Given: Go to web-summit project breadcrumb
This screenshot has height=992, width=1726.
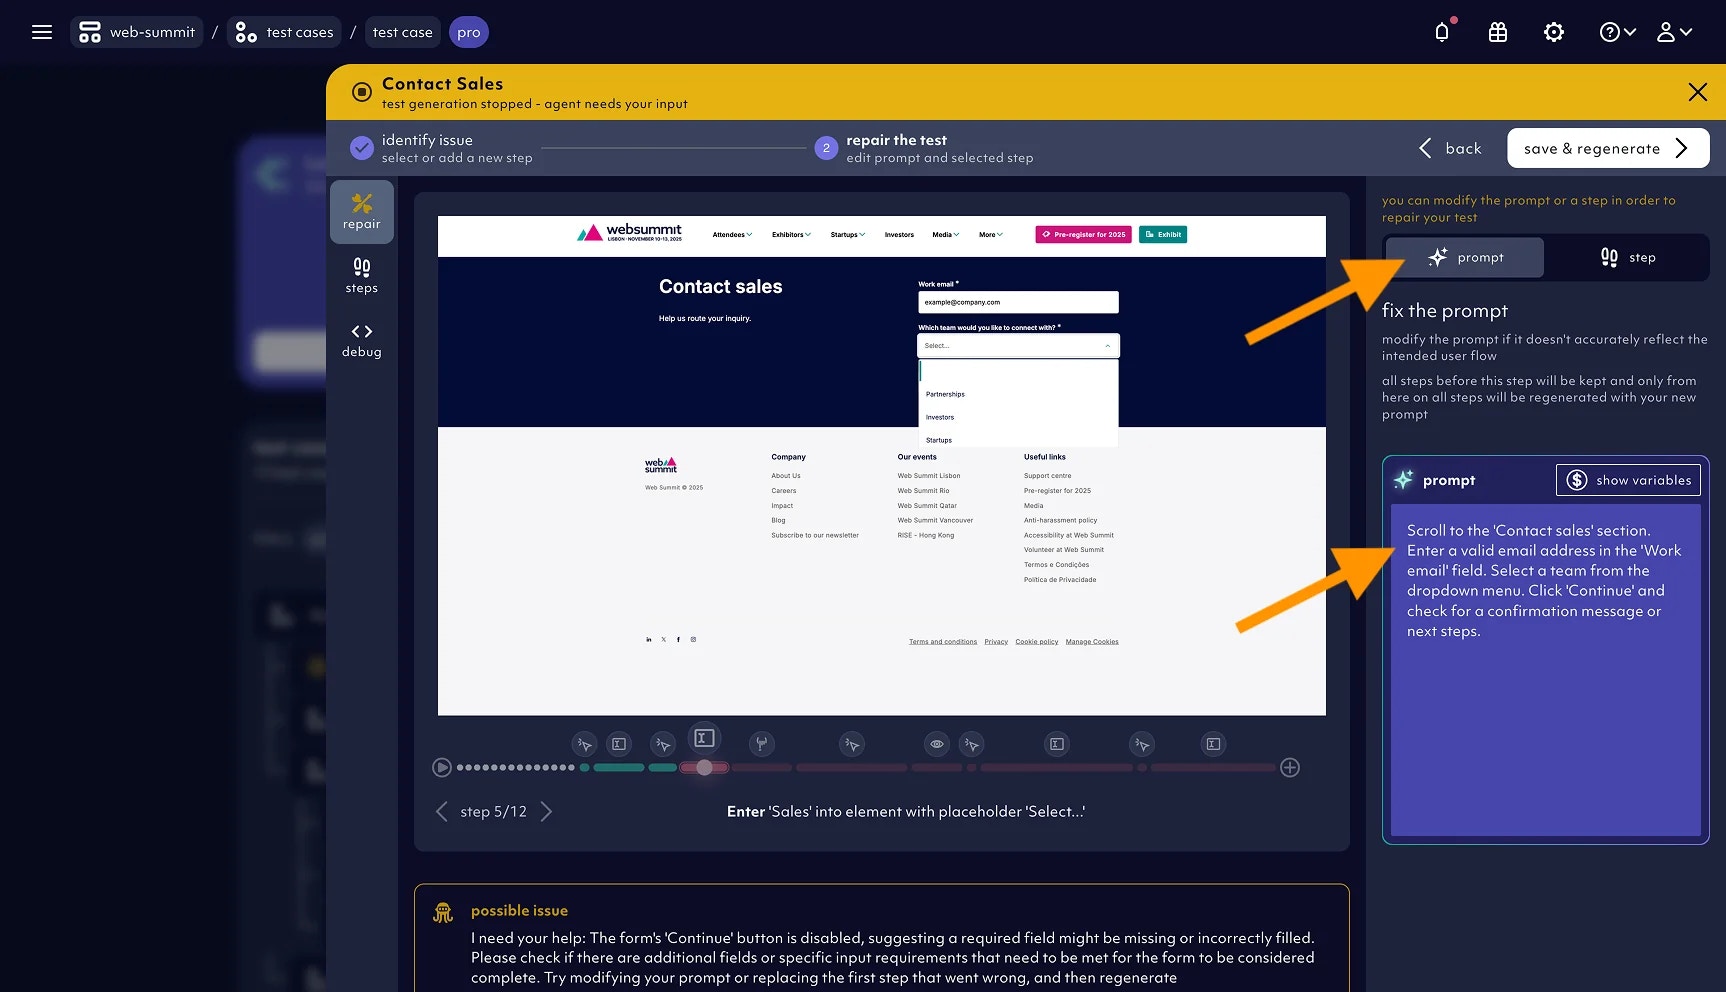Looking at the screenshot, I should (137, 32).
